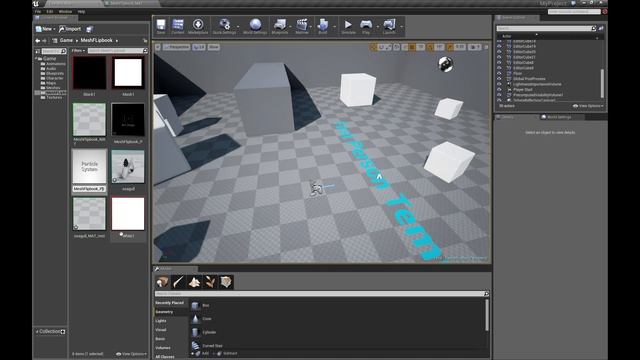Open the Window menu
The height and width of the screenshot is (360, 640).
pos(65,12)
